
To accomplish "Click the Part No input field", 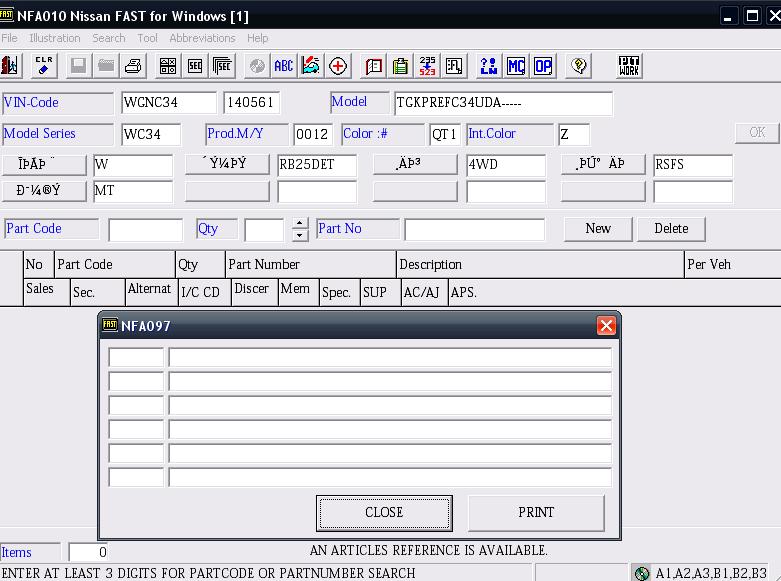I will click(x=475, y=230).
